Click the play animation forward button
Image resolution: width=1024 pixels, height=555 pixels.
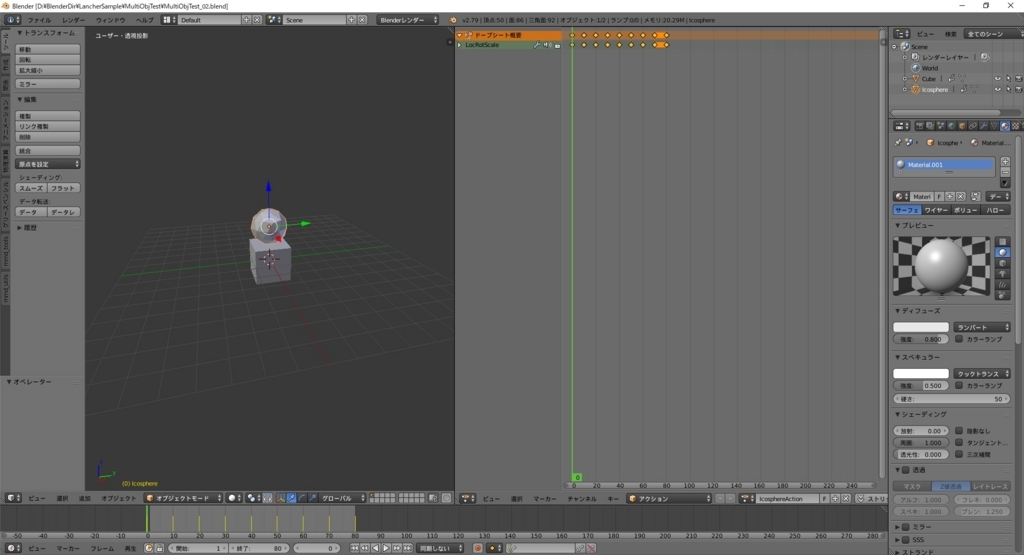coord(386,548)
